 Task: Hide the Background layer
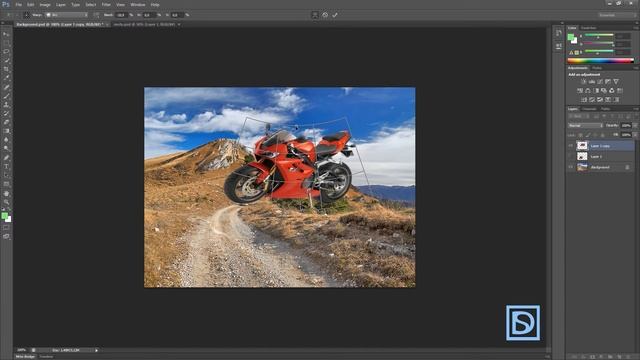pos(571,167)
